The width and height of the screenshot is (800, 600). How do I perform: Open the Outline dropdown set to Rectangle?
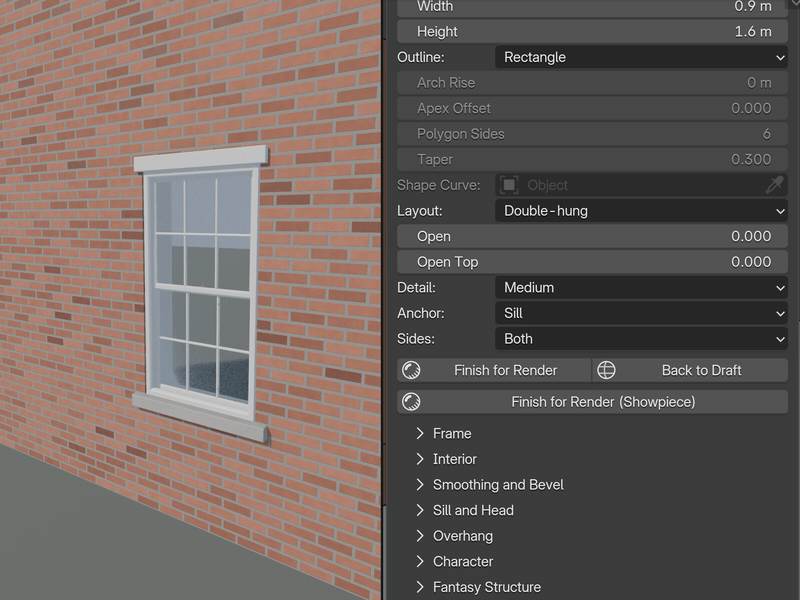pyautogui.click(x=641, y=57)
